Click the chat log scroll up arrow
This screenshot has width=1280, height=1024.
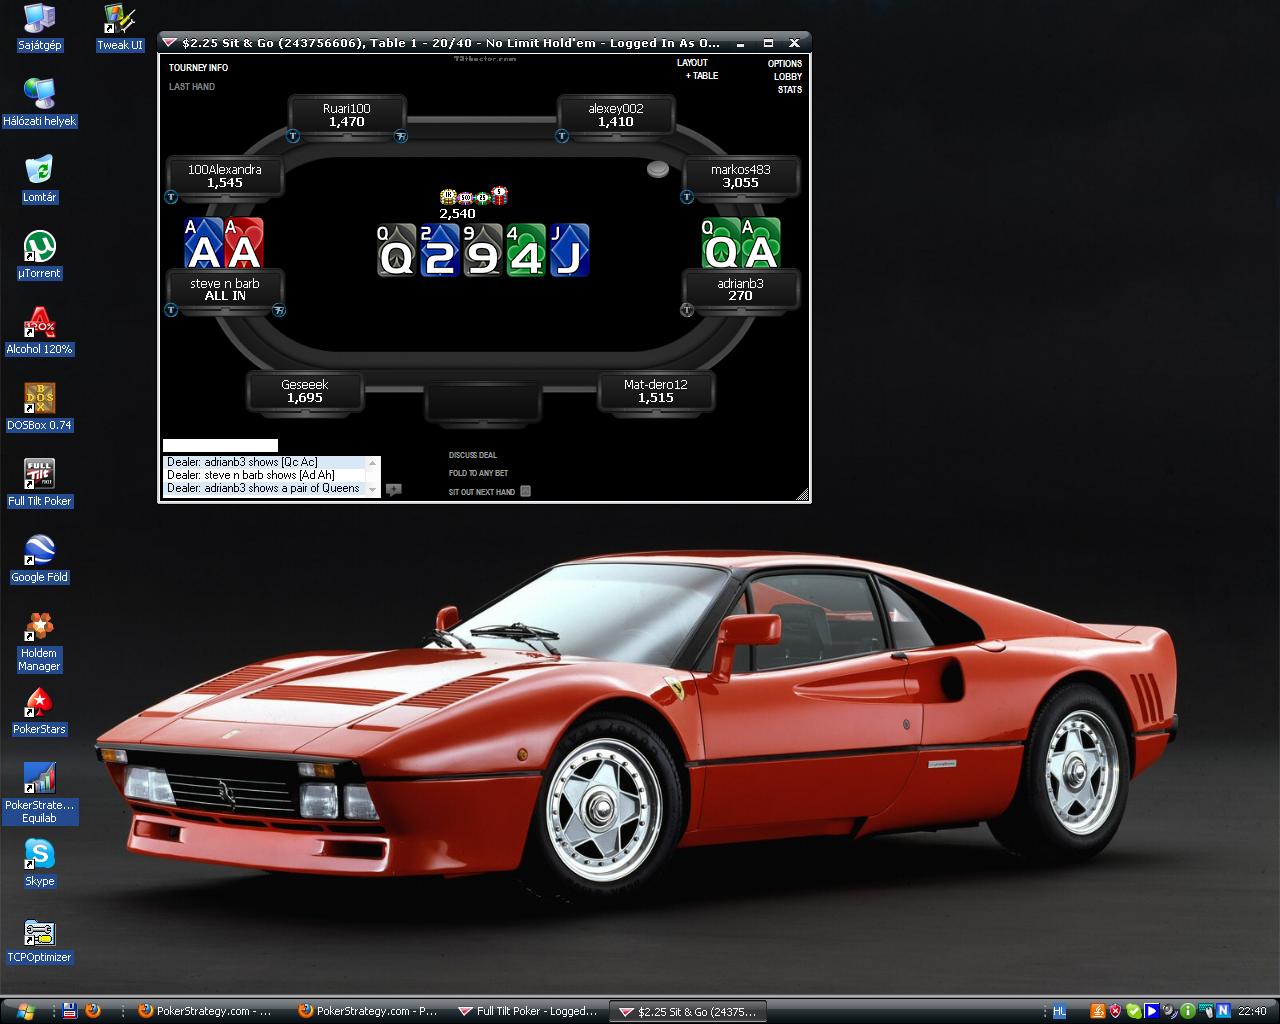tap(374, 462)
